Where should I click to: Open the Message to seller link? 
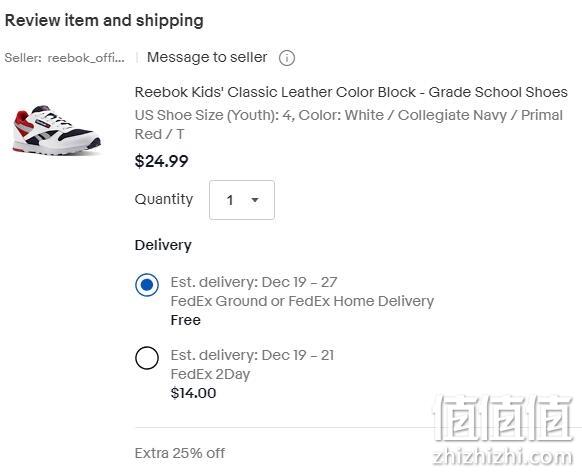207,57
